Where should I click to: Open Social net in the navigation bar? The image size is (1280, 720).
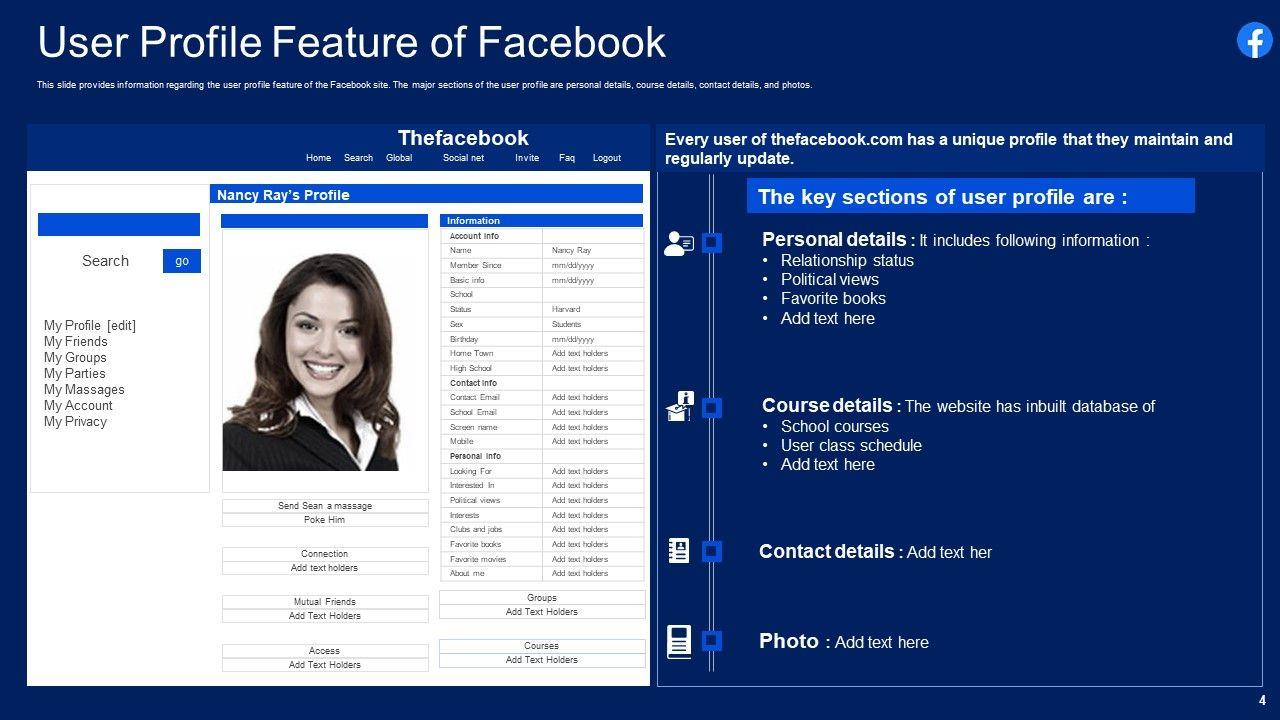coord(463,158)
